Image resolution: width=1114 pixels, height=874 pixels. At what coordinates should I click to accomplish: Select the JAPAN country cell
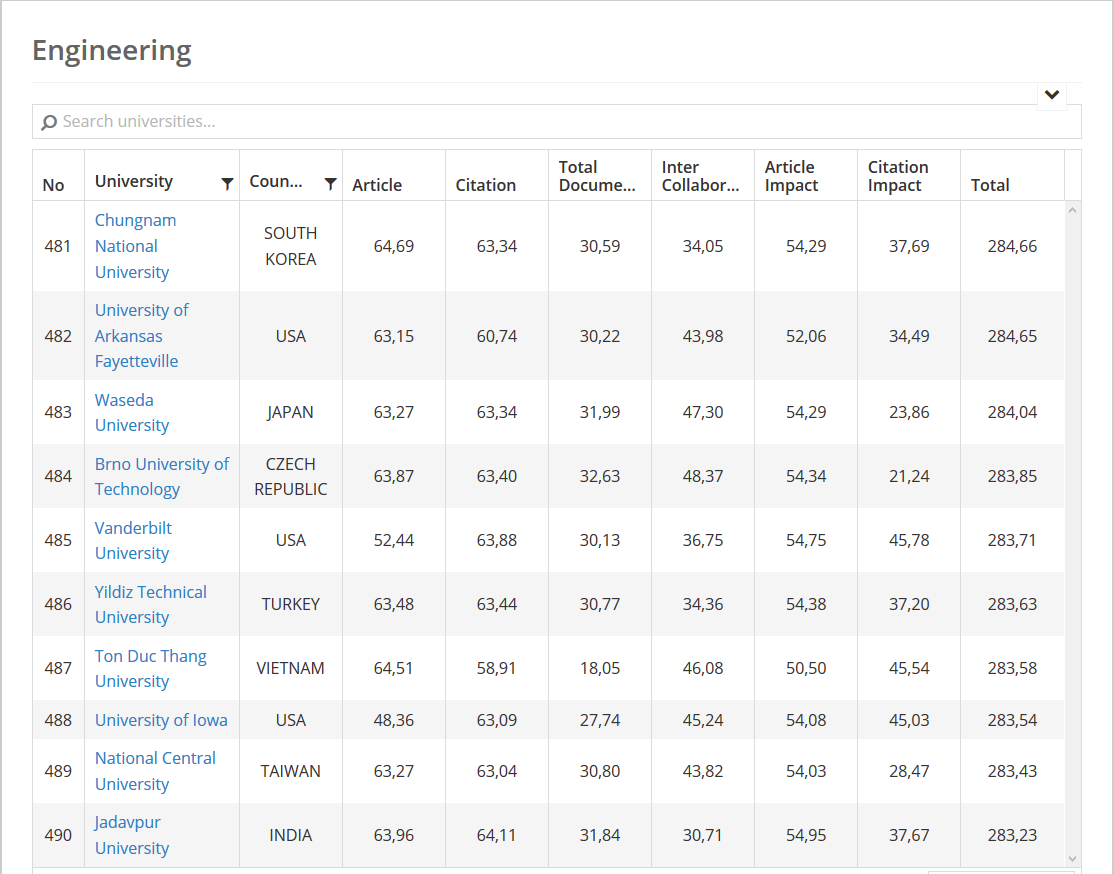(291, 412)
